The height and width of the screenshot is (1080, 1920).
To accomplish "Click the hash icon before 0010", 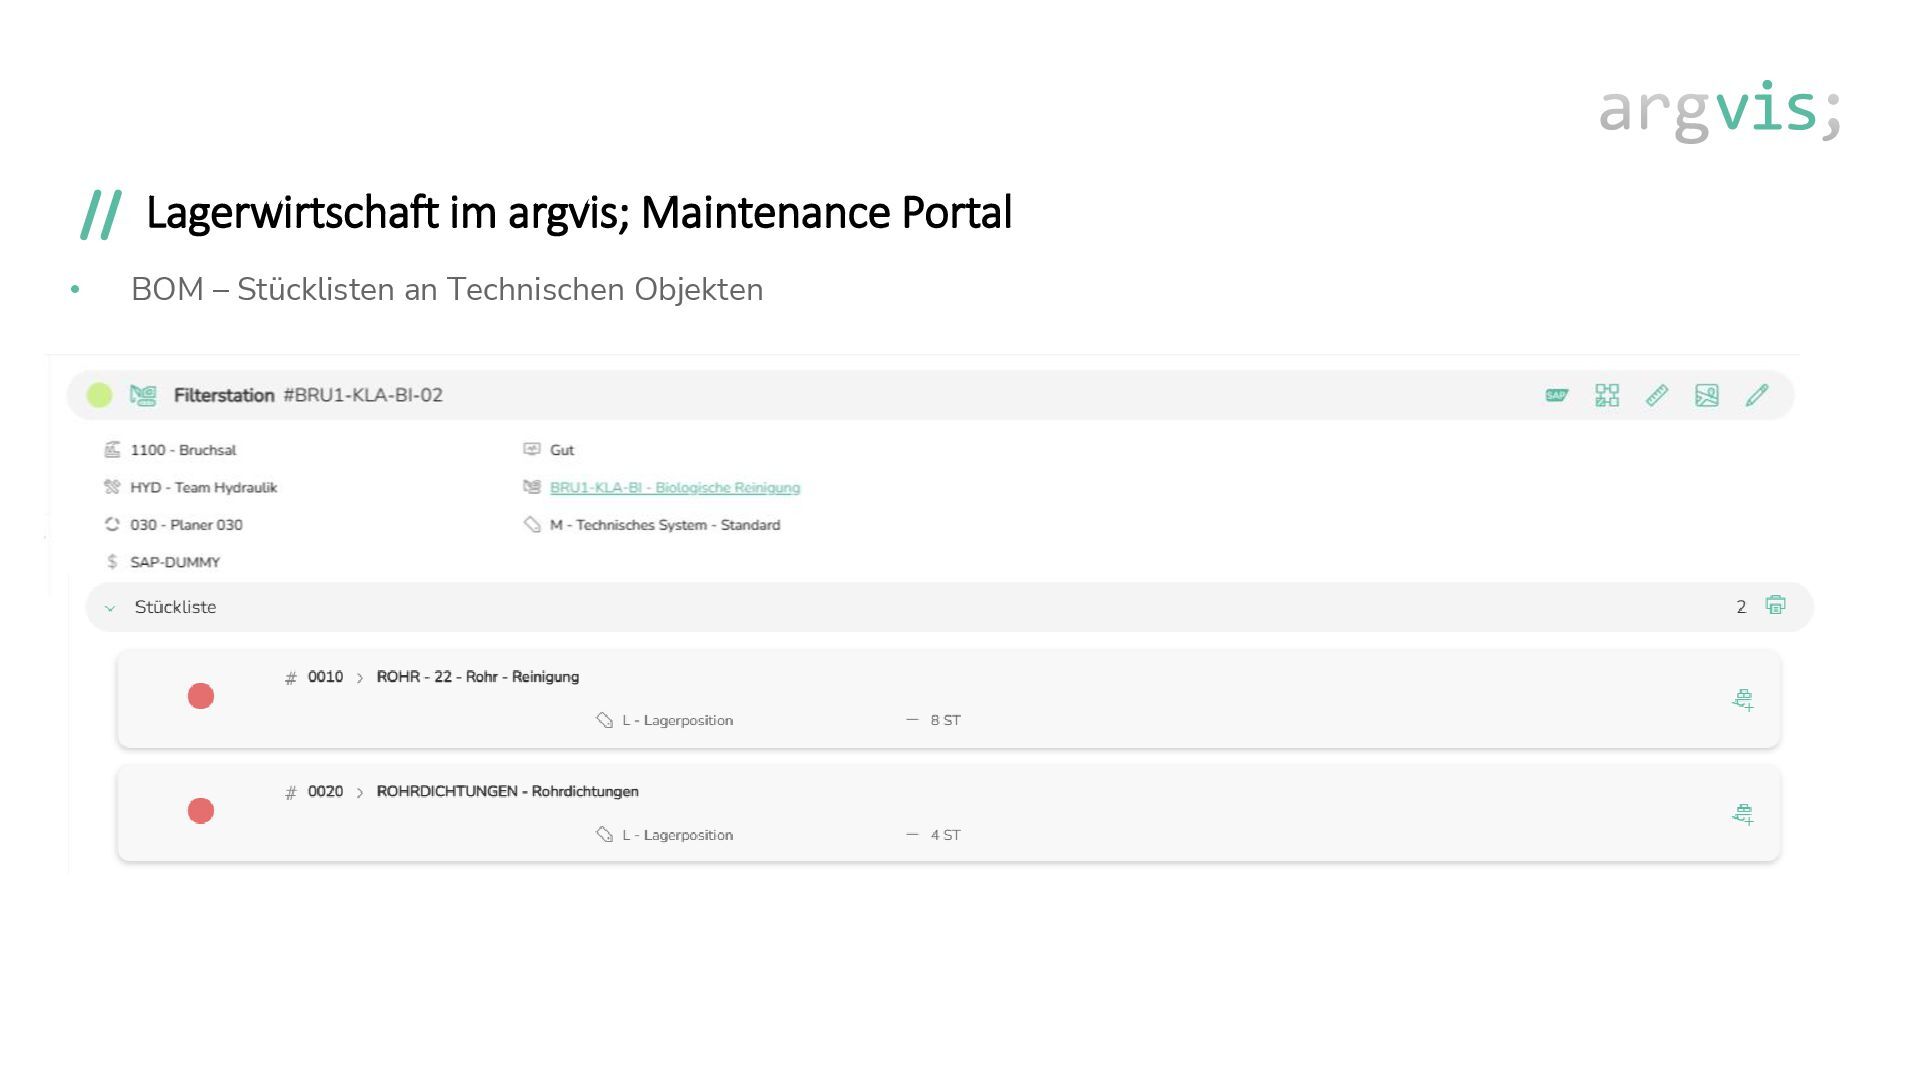I will tap(291, 678).
